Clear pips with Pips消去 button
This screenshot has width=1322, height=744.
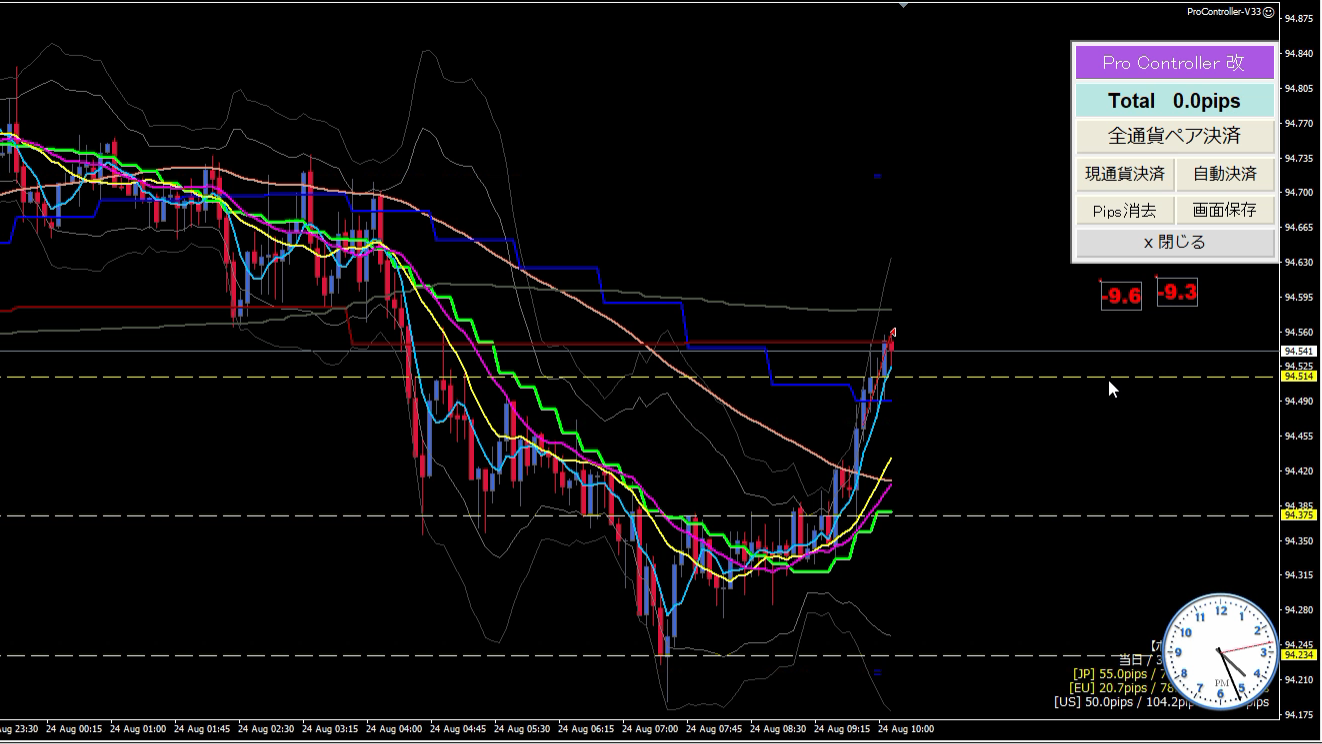point(1125,210)
